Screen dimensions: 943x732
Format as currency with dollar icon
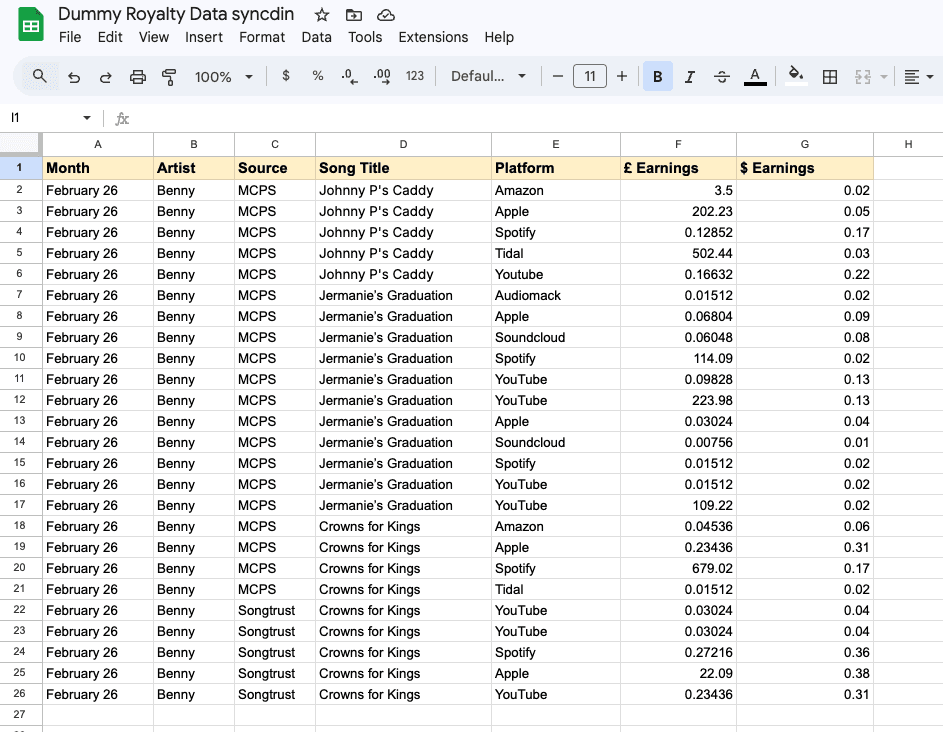click(x=286, y=76)
